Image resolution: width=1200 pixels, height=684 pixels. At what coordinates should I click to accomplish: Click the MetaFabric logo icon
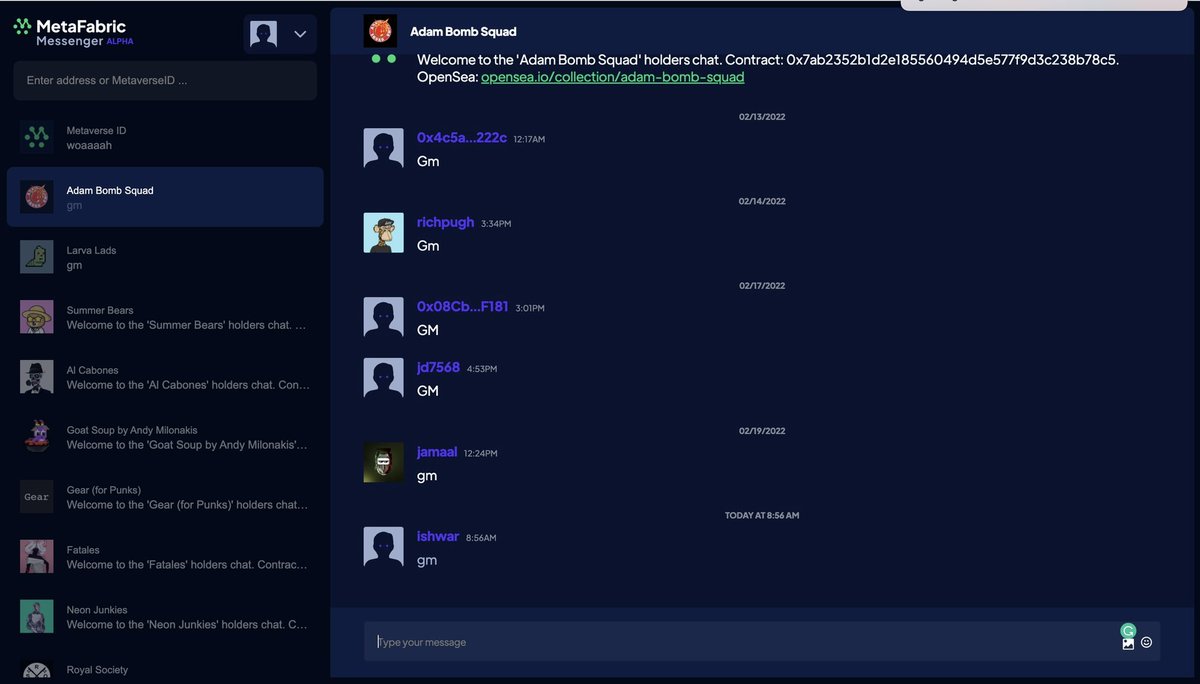22,27
